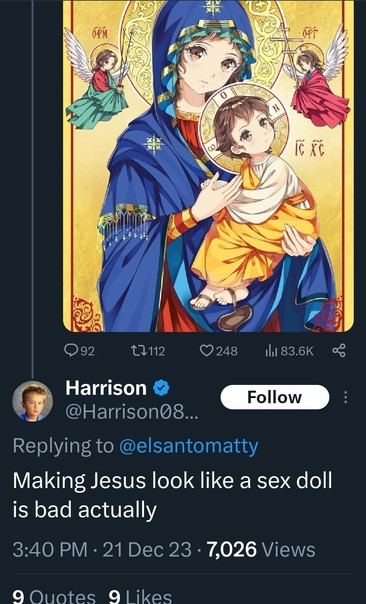Open view analytics bar chart icon
Screen dimensions: 366x604
tap(271, 351)
